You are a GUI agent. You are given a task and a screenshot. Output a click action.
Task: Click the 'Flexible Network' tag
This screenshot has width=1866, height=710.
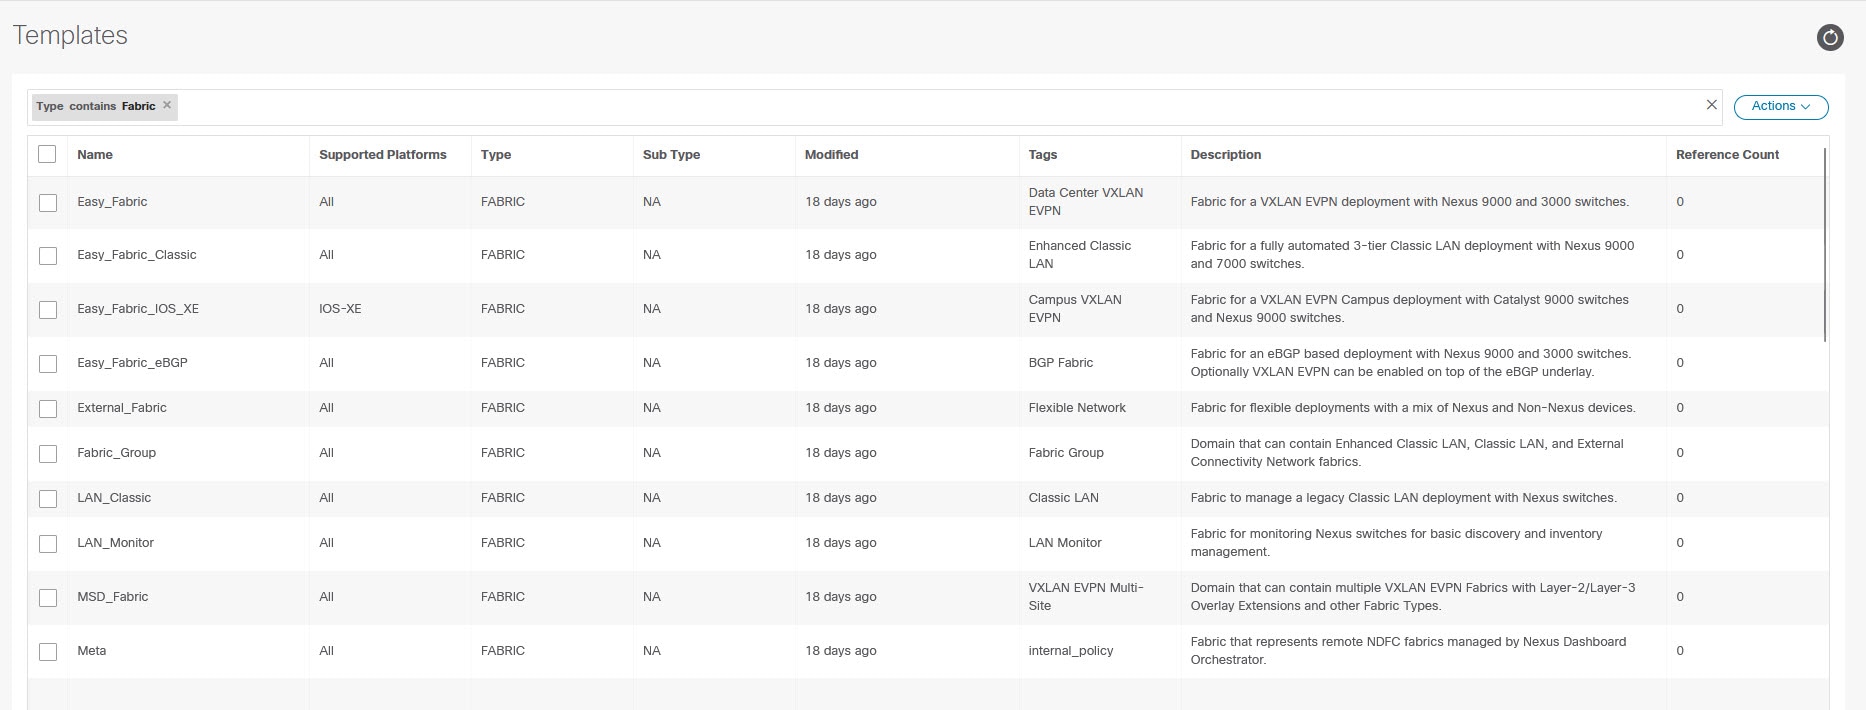click(1077, 408)
